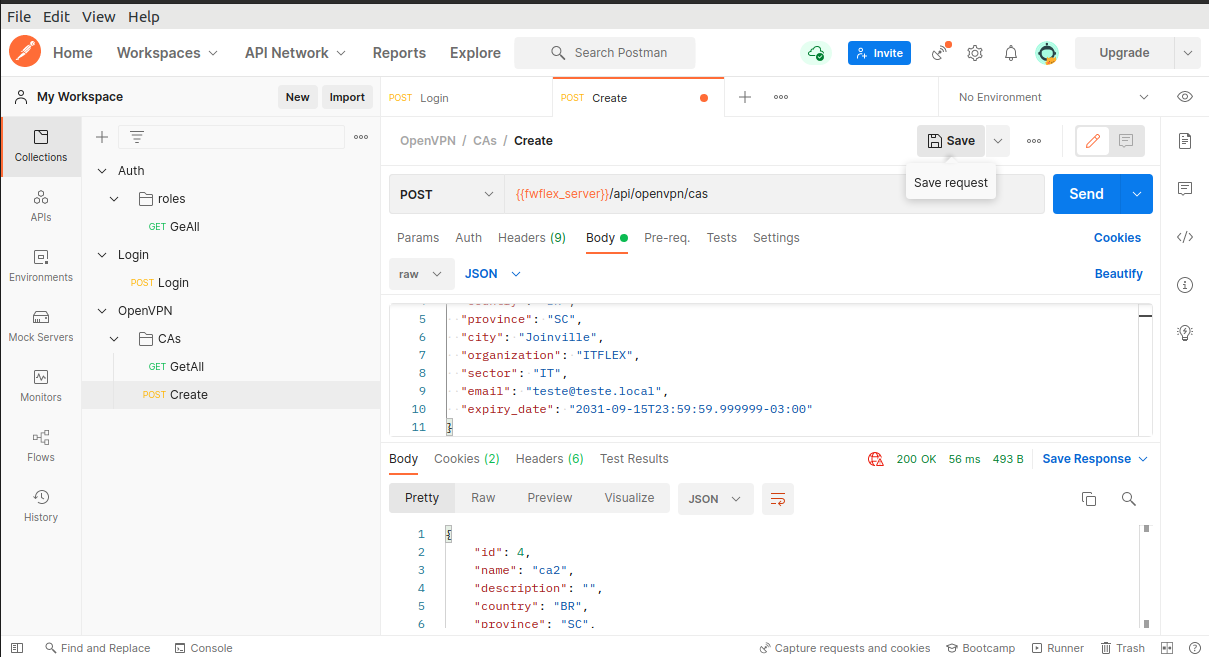Collapse the roles folder
Viewport: 1209px width, 657px height.
click(115, 199)
